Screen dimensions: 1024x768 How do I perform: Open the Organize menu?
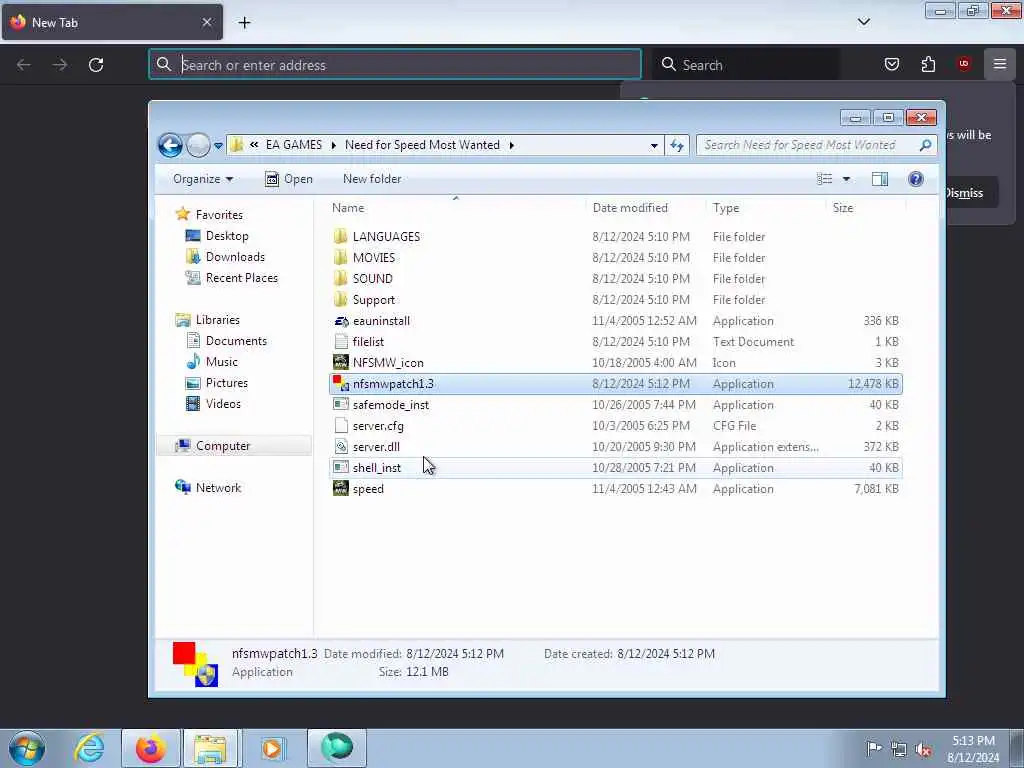click(x=202, y=179)
